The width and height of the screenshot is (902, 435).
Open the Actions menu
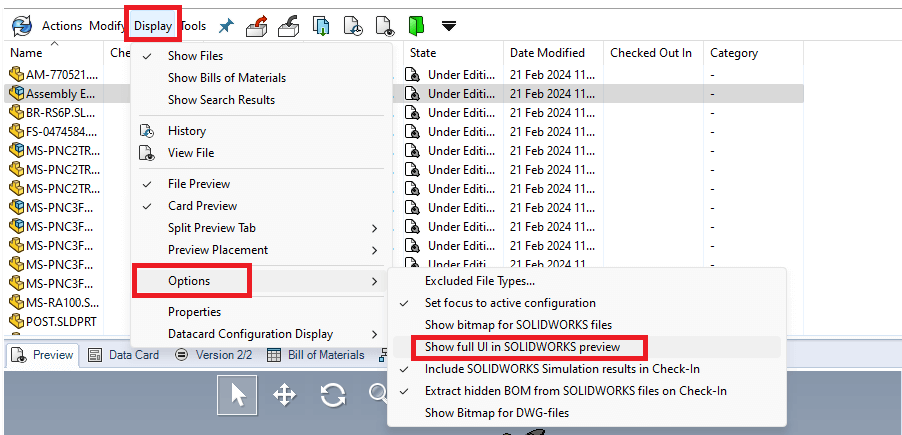(x=62, y=26)
